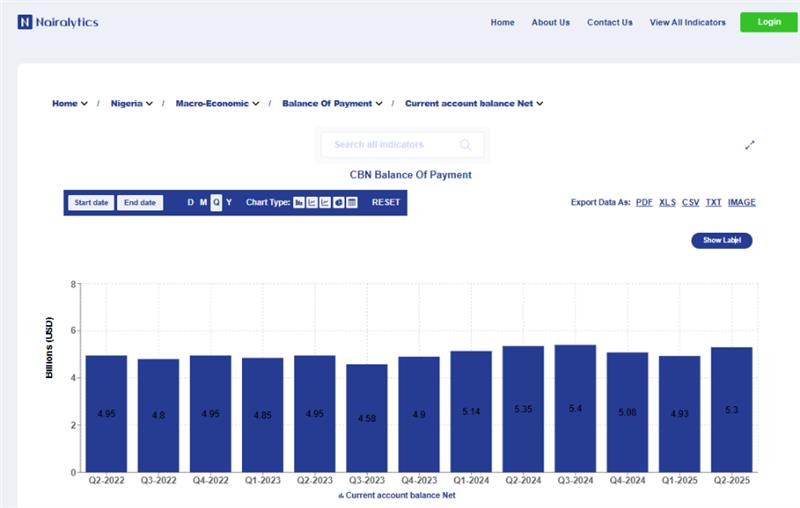Expand the Macro-Economic breadcrumb dropdown
This screenshot has height=508, width=800.
click(x=217, y=103)
